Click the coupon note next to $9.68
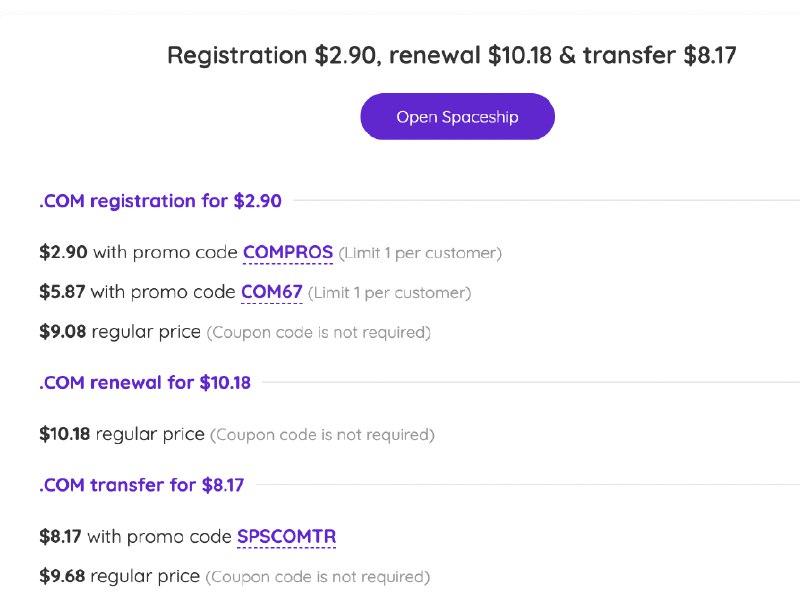The height and width of the screenshot is (601, 800). 317,577
